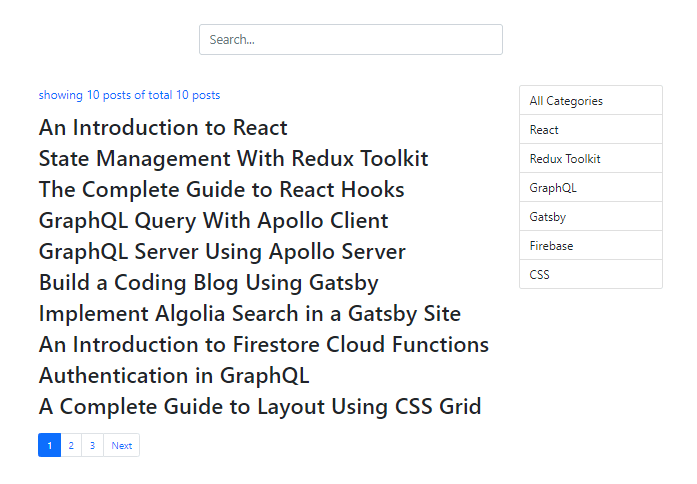697x484 pixels.
Task: Open the 'An Introduction to React' post
Action: click(x=163, y=128)
